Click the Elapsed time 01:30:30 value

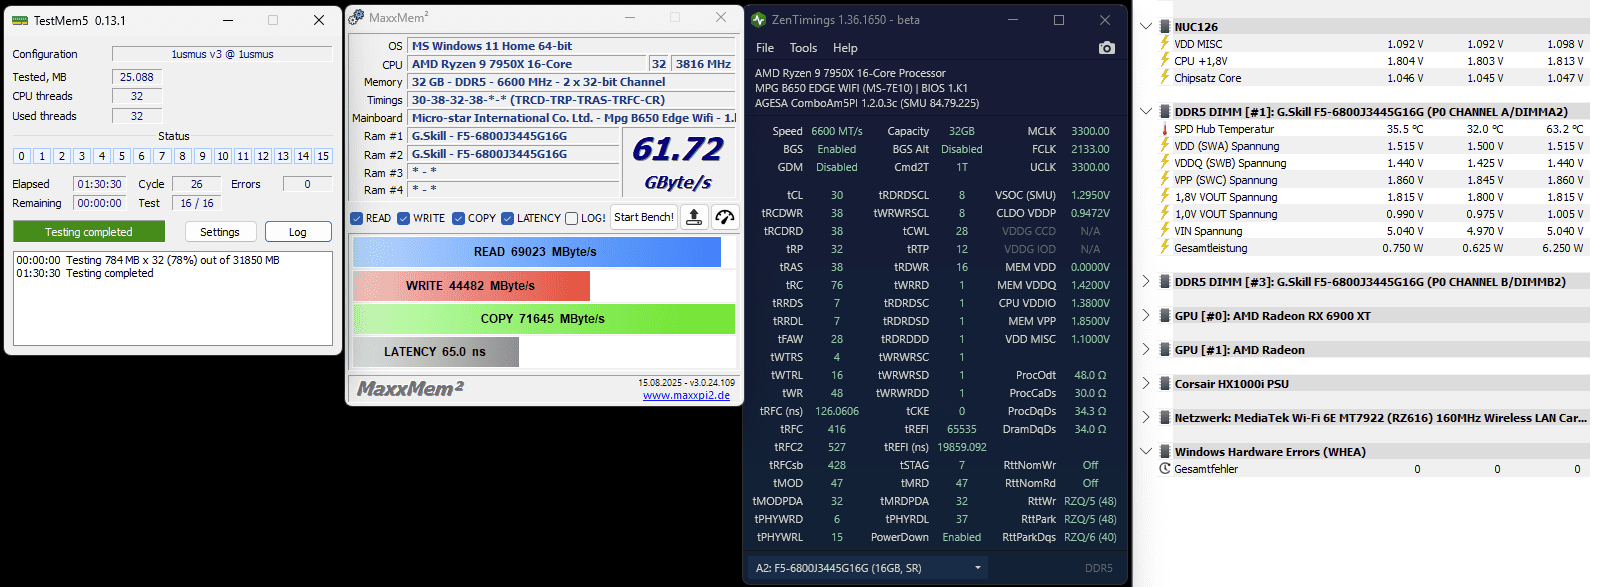click(100, 184)
